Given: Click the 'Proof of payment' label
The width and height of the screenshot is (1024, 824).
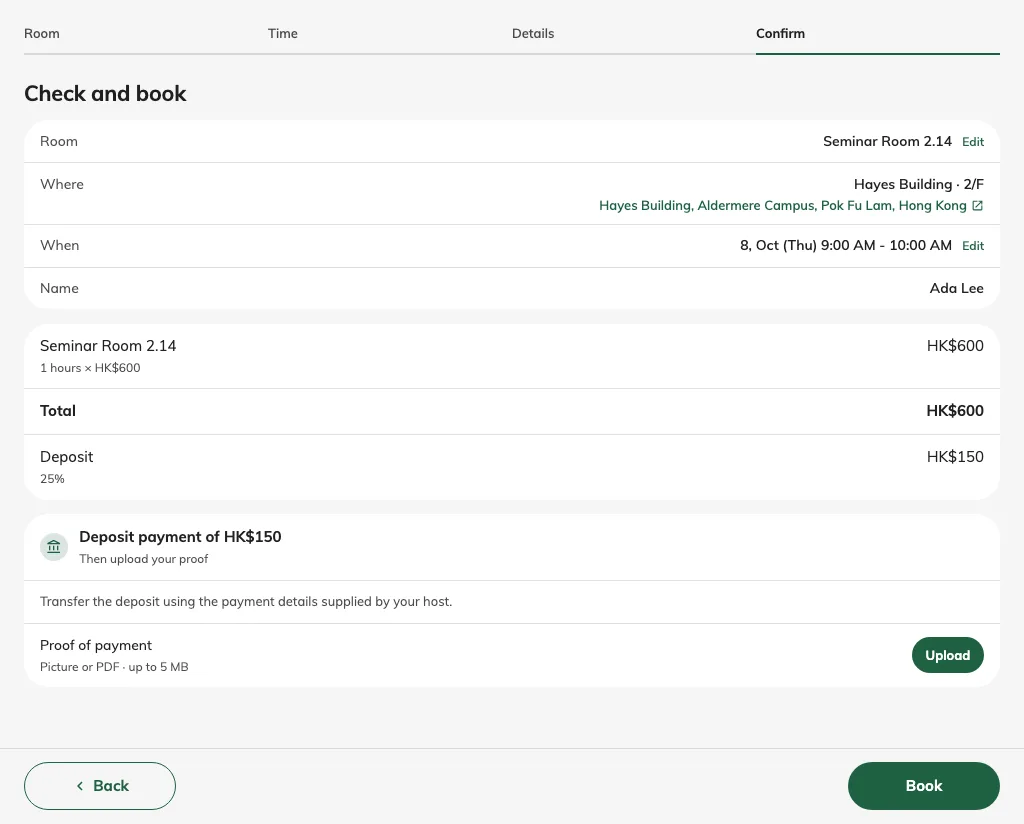Looking at the screenshot, I should click(x=96, y=645).
